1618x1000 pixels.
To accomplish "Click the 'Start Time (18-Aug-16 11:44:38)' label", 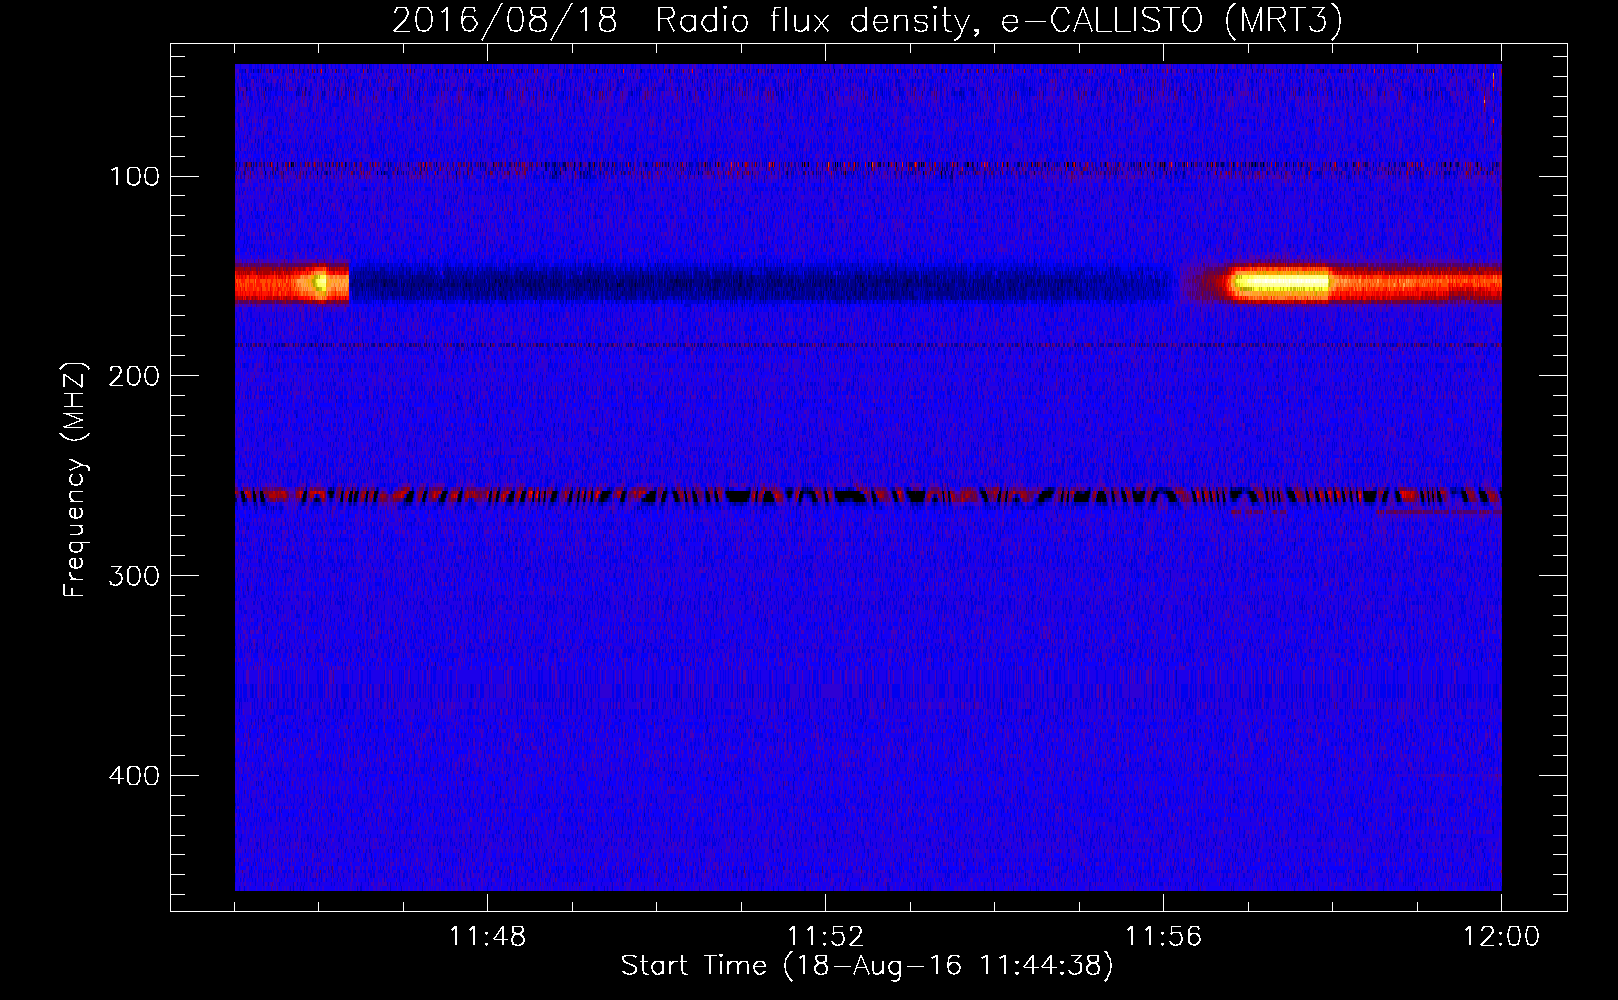I will click(x=867, y=966).
